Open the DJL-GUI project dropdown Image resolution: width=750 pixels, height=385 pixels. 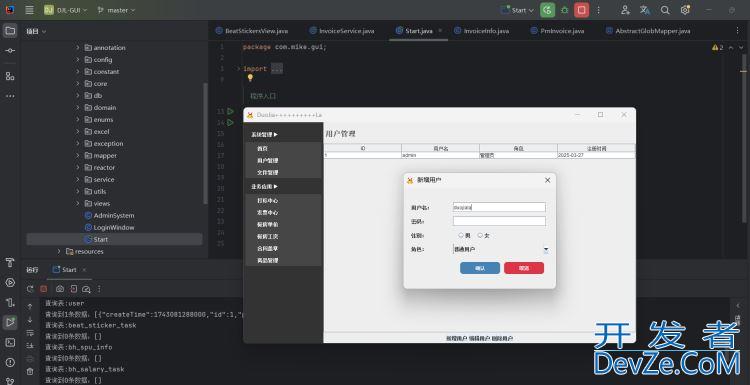pos(67,10)
